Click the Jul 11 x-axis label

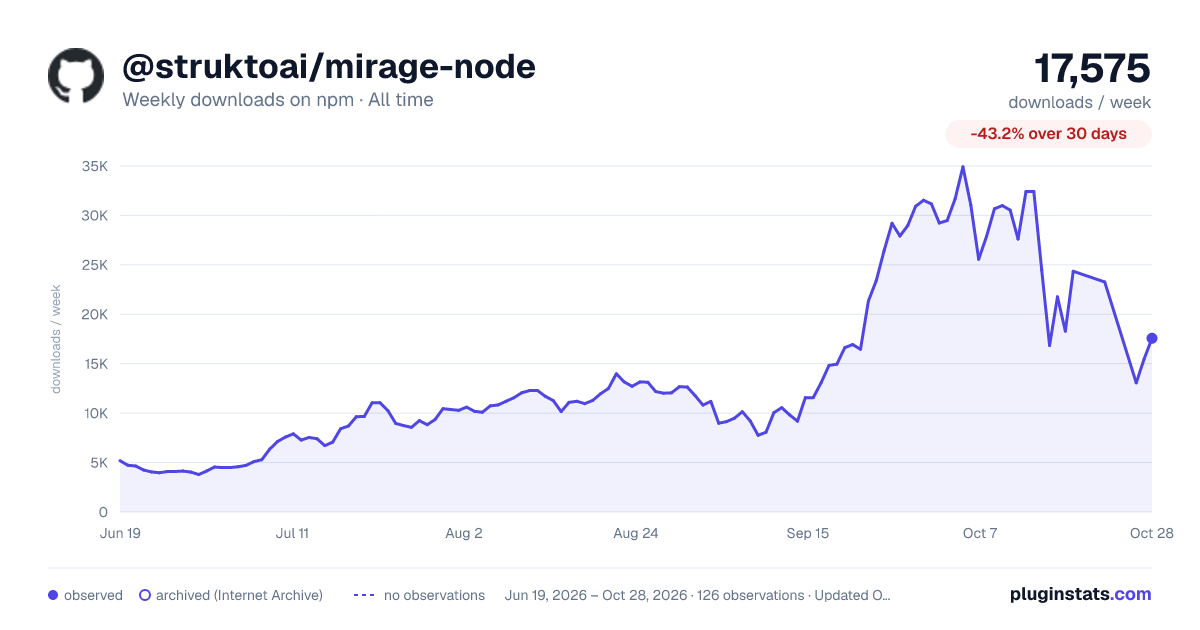point(292,533)
